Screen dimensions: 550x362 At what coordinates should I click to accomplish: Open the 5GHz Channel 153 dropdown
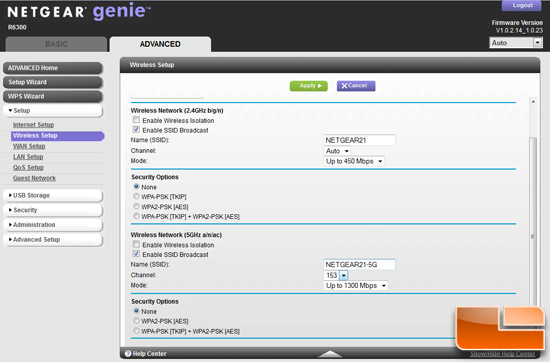tap(336, 275)
